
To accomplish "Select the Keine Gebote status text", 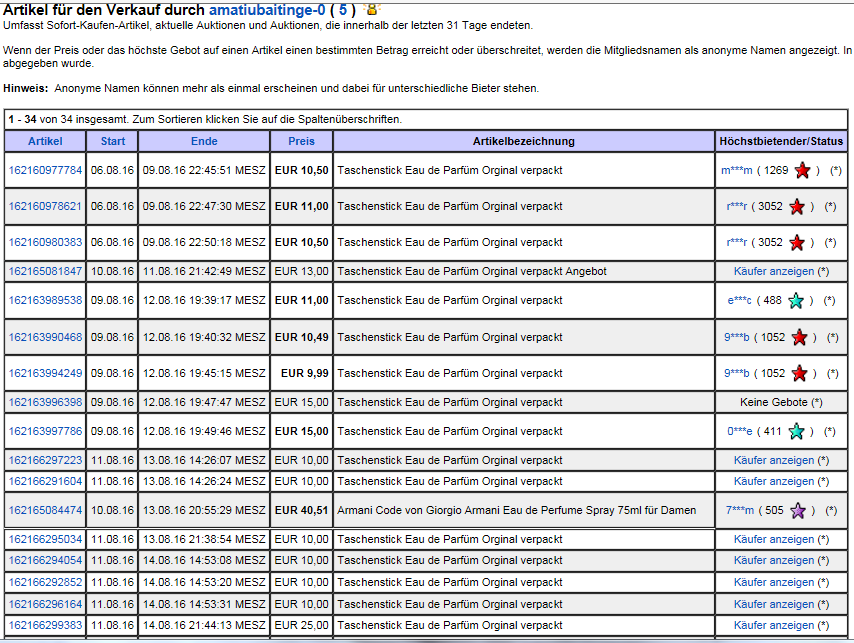I will pos(774,402).
